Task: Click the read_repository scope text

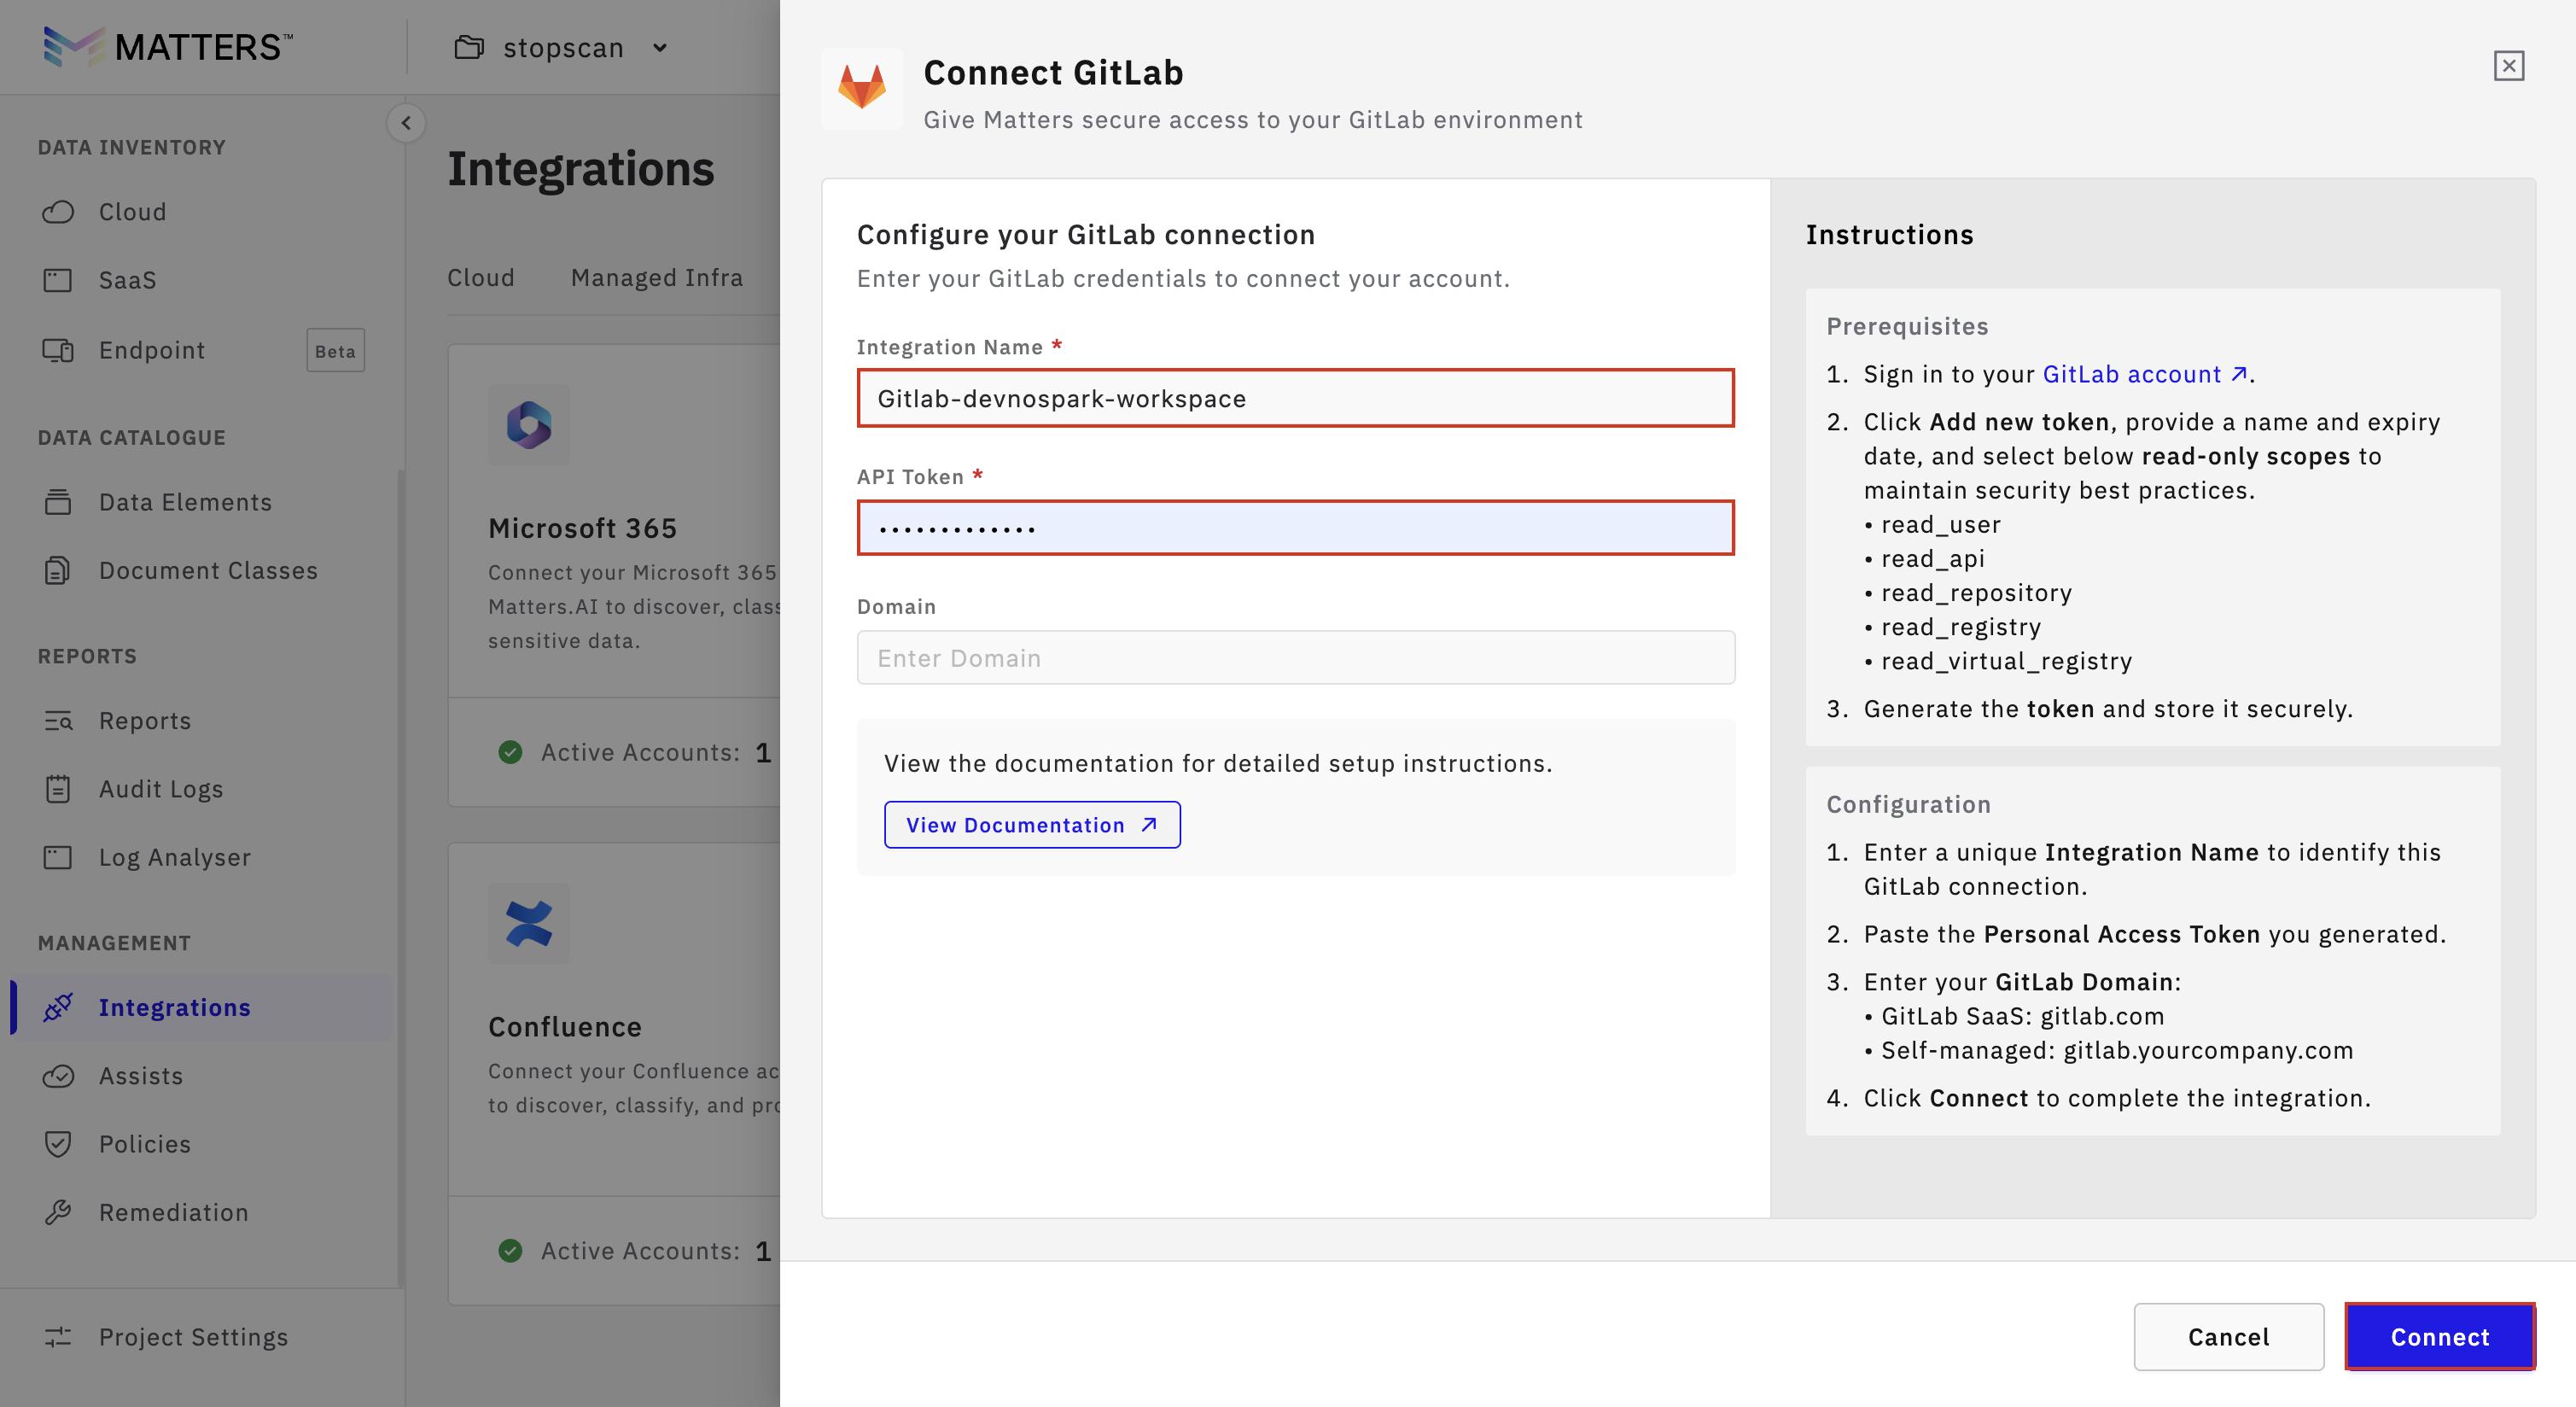Action: (x=1977, y=593)
